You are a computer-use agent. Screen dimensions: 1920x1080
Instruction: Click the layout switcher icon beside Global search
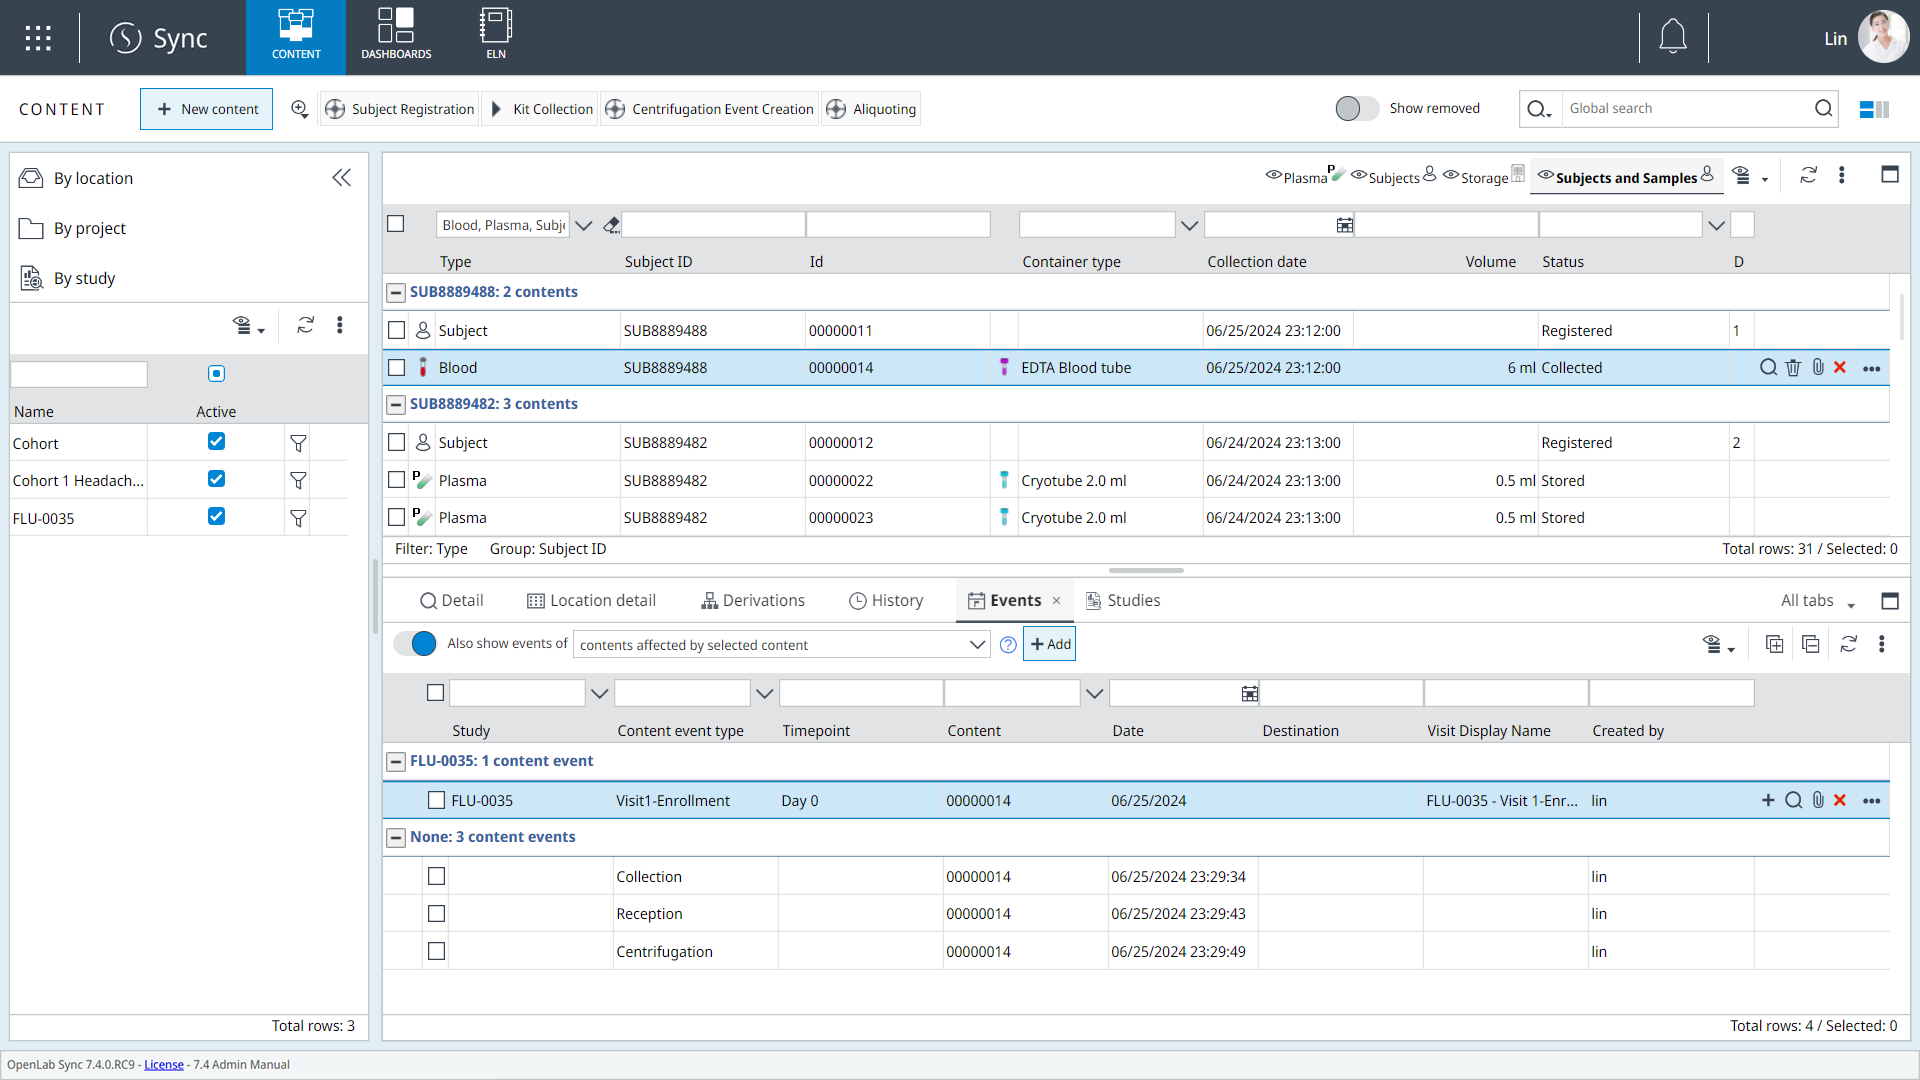[1874, 109]
